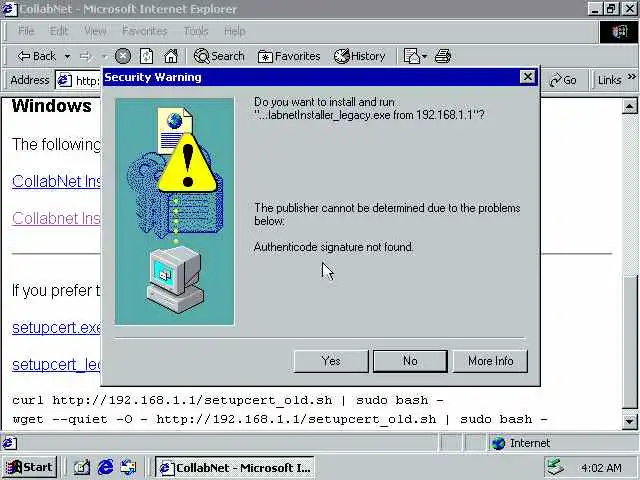Click the Links toolbar label
Screen dimensions: 640x480
coord(609,80)
